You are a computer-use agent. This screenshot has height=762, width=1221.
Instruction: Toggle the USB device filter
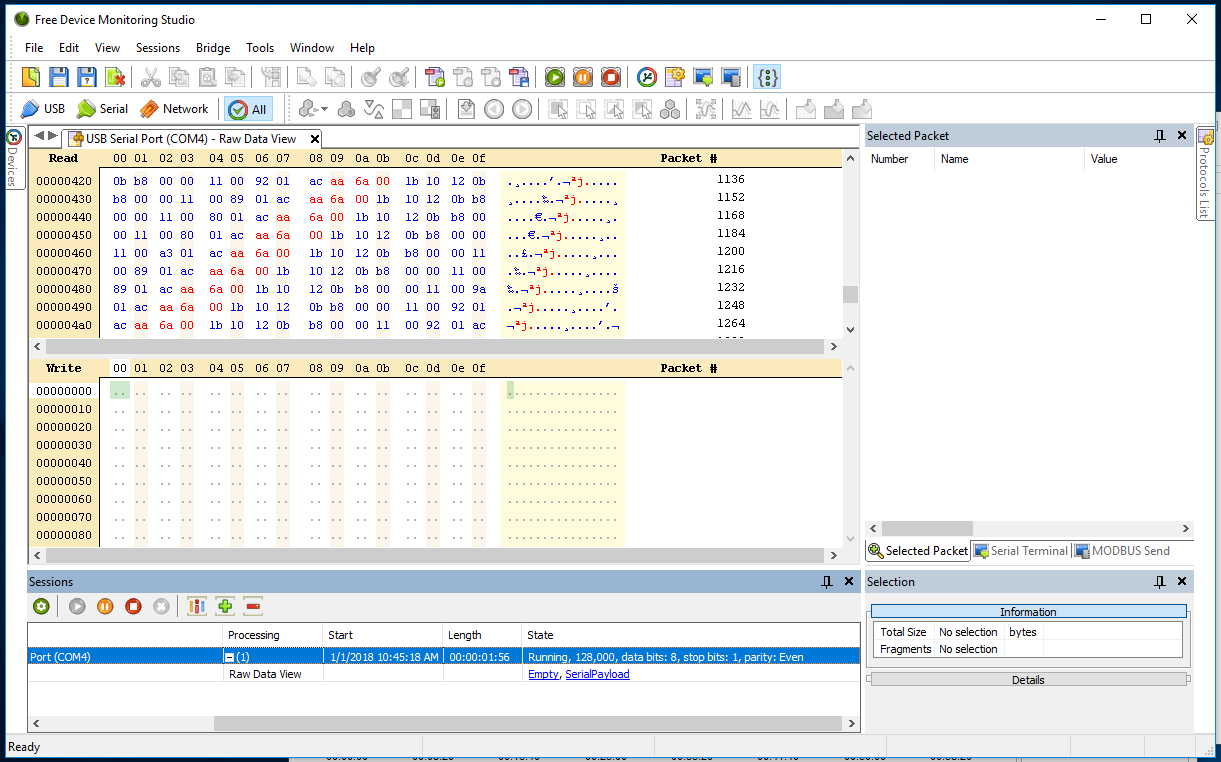[x=43, y=109]
